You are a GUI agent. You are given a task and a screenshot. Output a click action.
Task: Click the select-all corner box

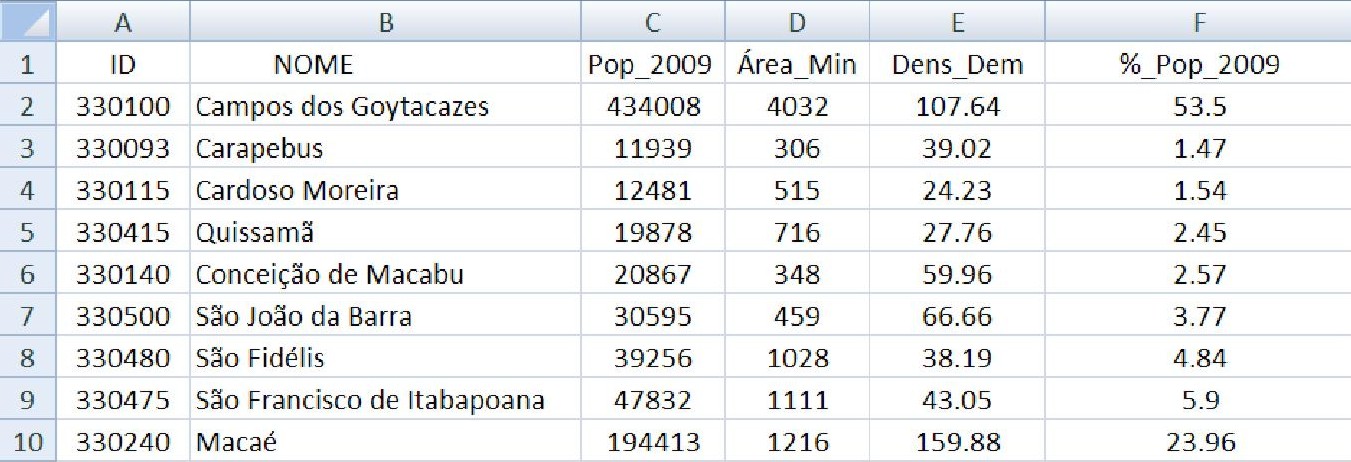[x=28, y=21]
